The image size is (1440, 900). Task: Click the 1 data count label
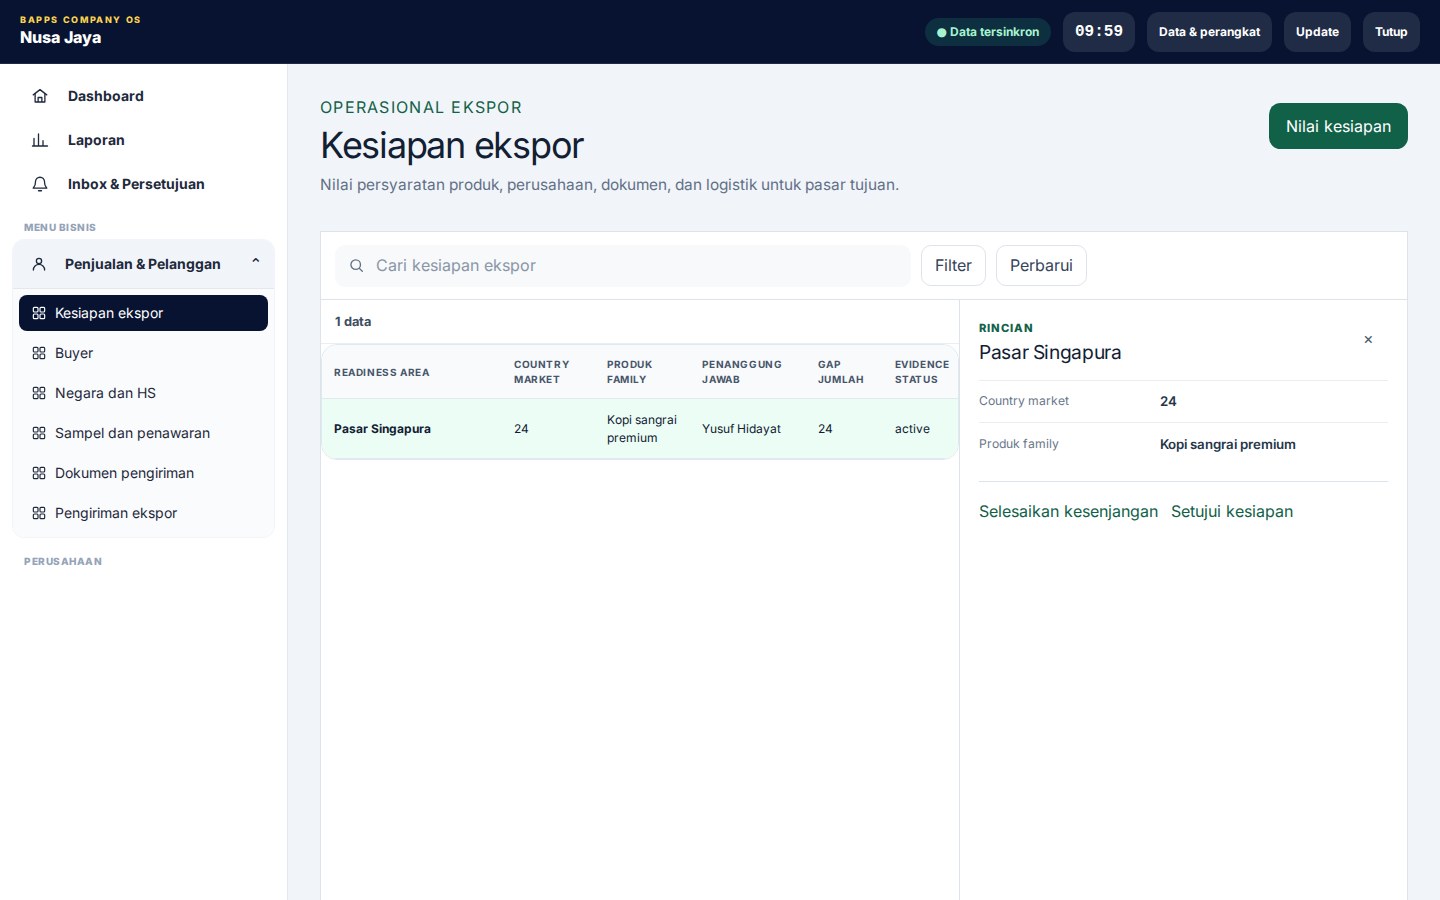tap(353, 322)
